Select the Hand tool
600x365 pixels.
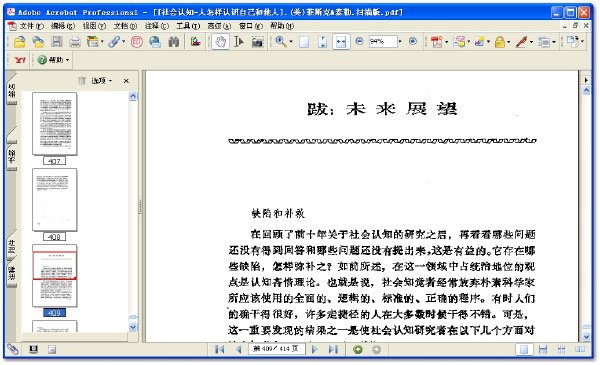click(x=220, y=42)
